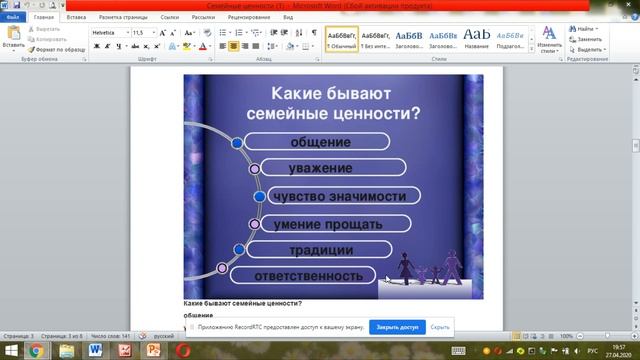Click the family values slide image

tap(333, 187)
